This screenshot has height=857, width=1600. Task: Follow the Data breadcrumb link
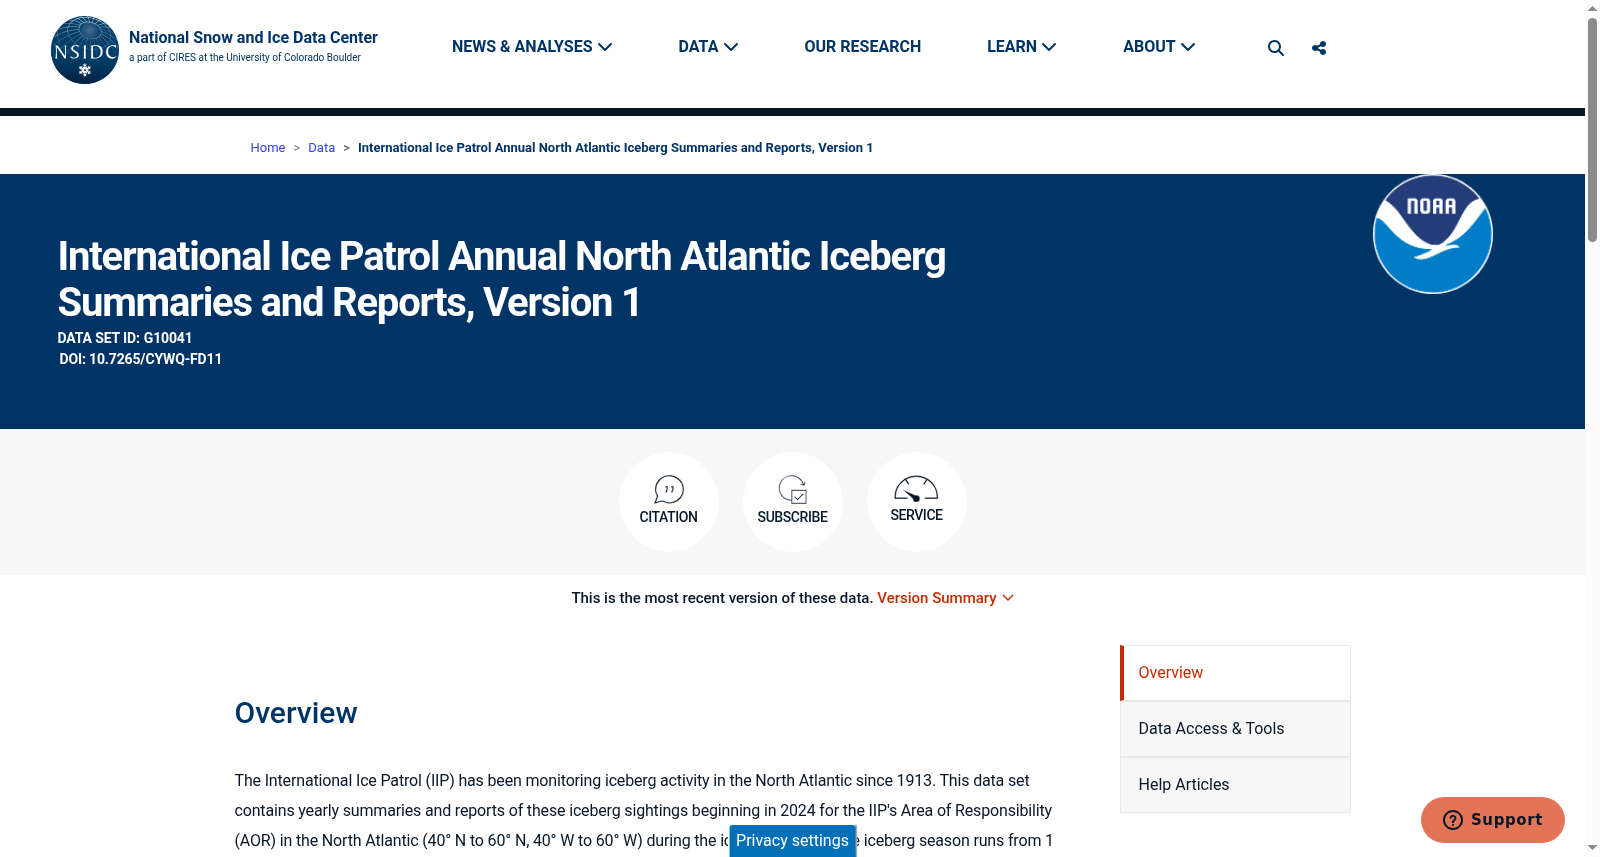321,148
